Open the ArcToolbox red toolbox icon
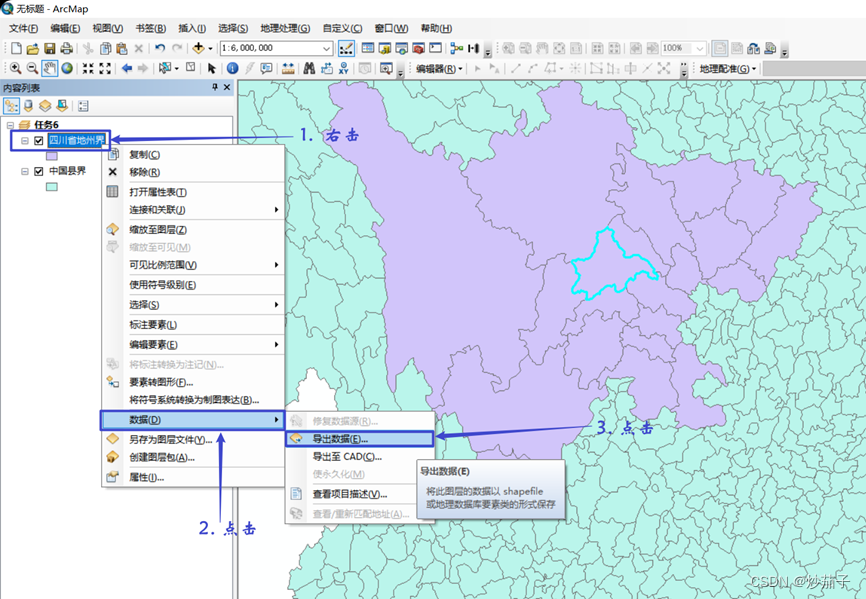 (419, 49)
